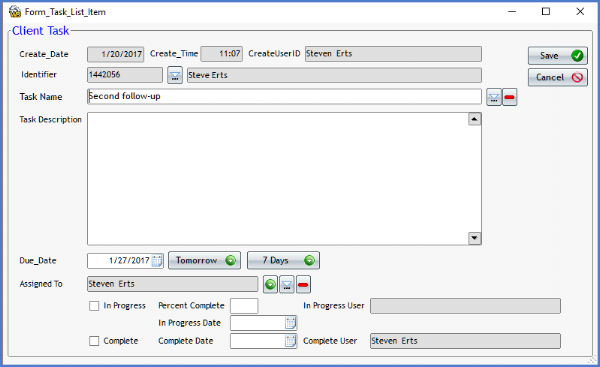600x367 pixels.
Task: Close the Form_Task_List_Item window
Action: pos(580,11)
